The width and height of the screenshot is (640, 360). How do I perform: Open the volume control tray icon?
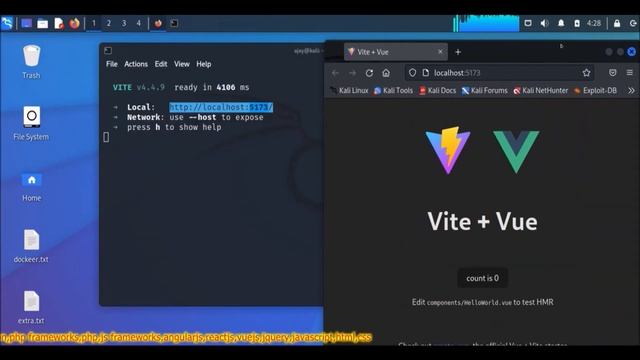click(544, 23)
